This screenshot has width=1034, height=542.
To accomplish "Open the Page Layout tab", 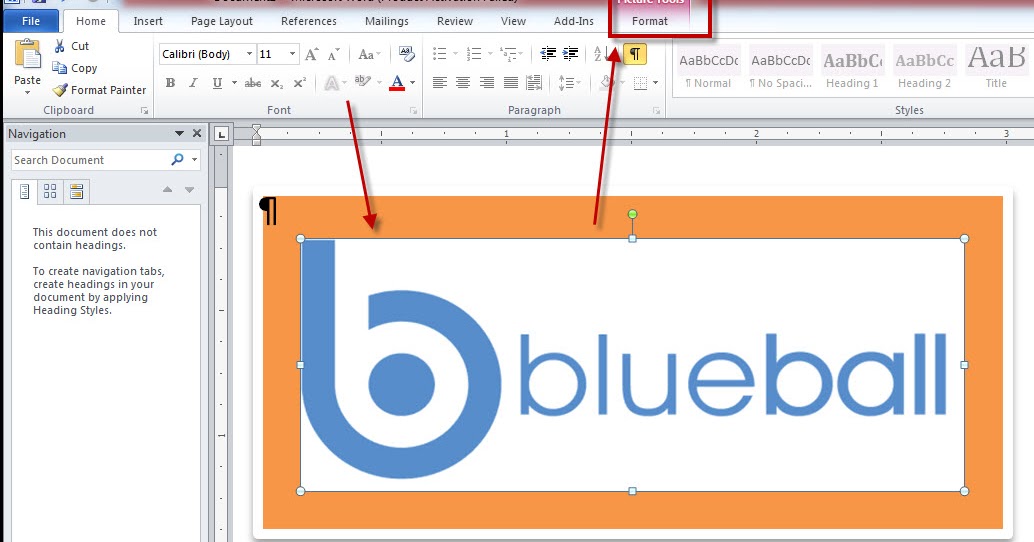I will click(x=222, y=21).
